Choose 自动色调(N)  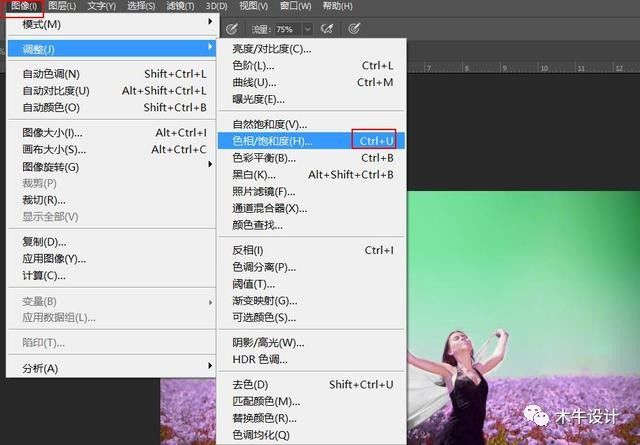coord(111,74)
